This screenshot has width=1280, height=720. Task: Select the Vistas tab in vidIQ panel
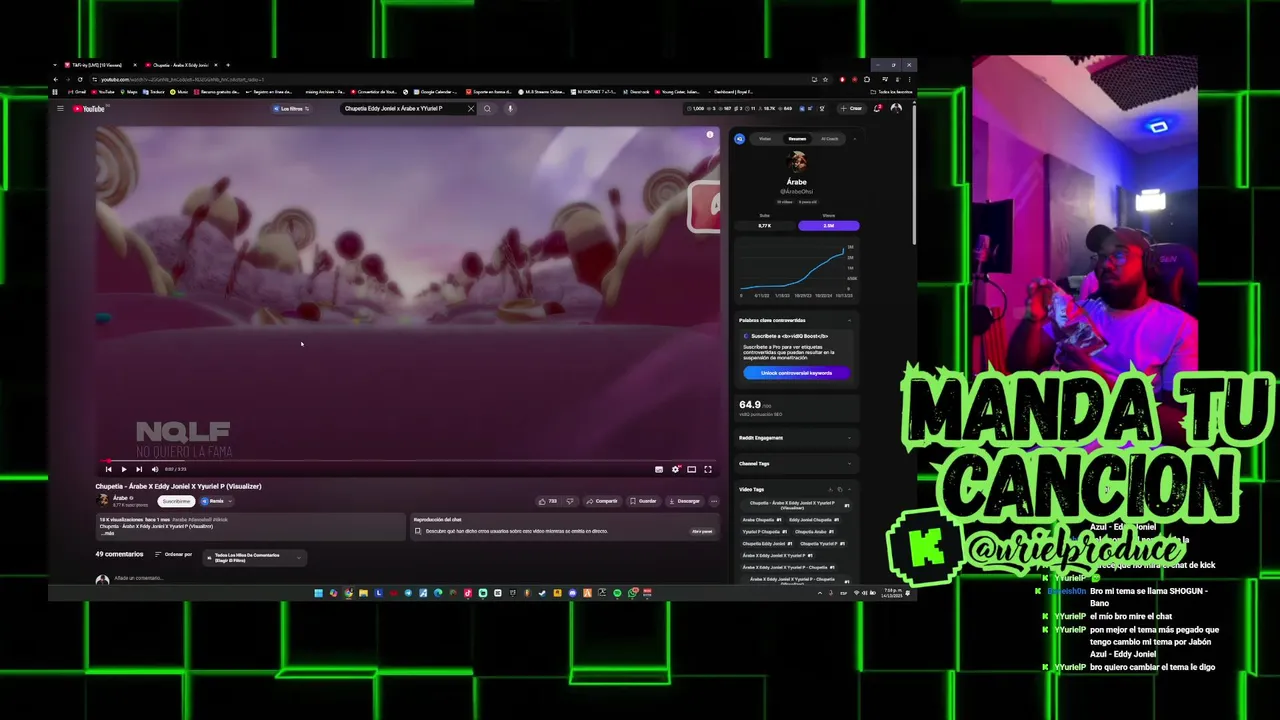pos(765,139)
